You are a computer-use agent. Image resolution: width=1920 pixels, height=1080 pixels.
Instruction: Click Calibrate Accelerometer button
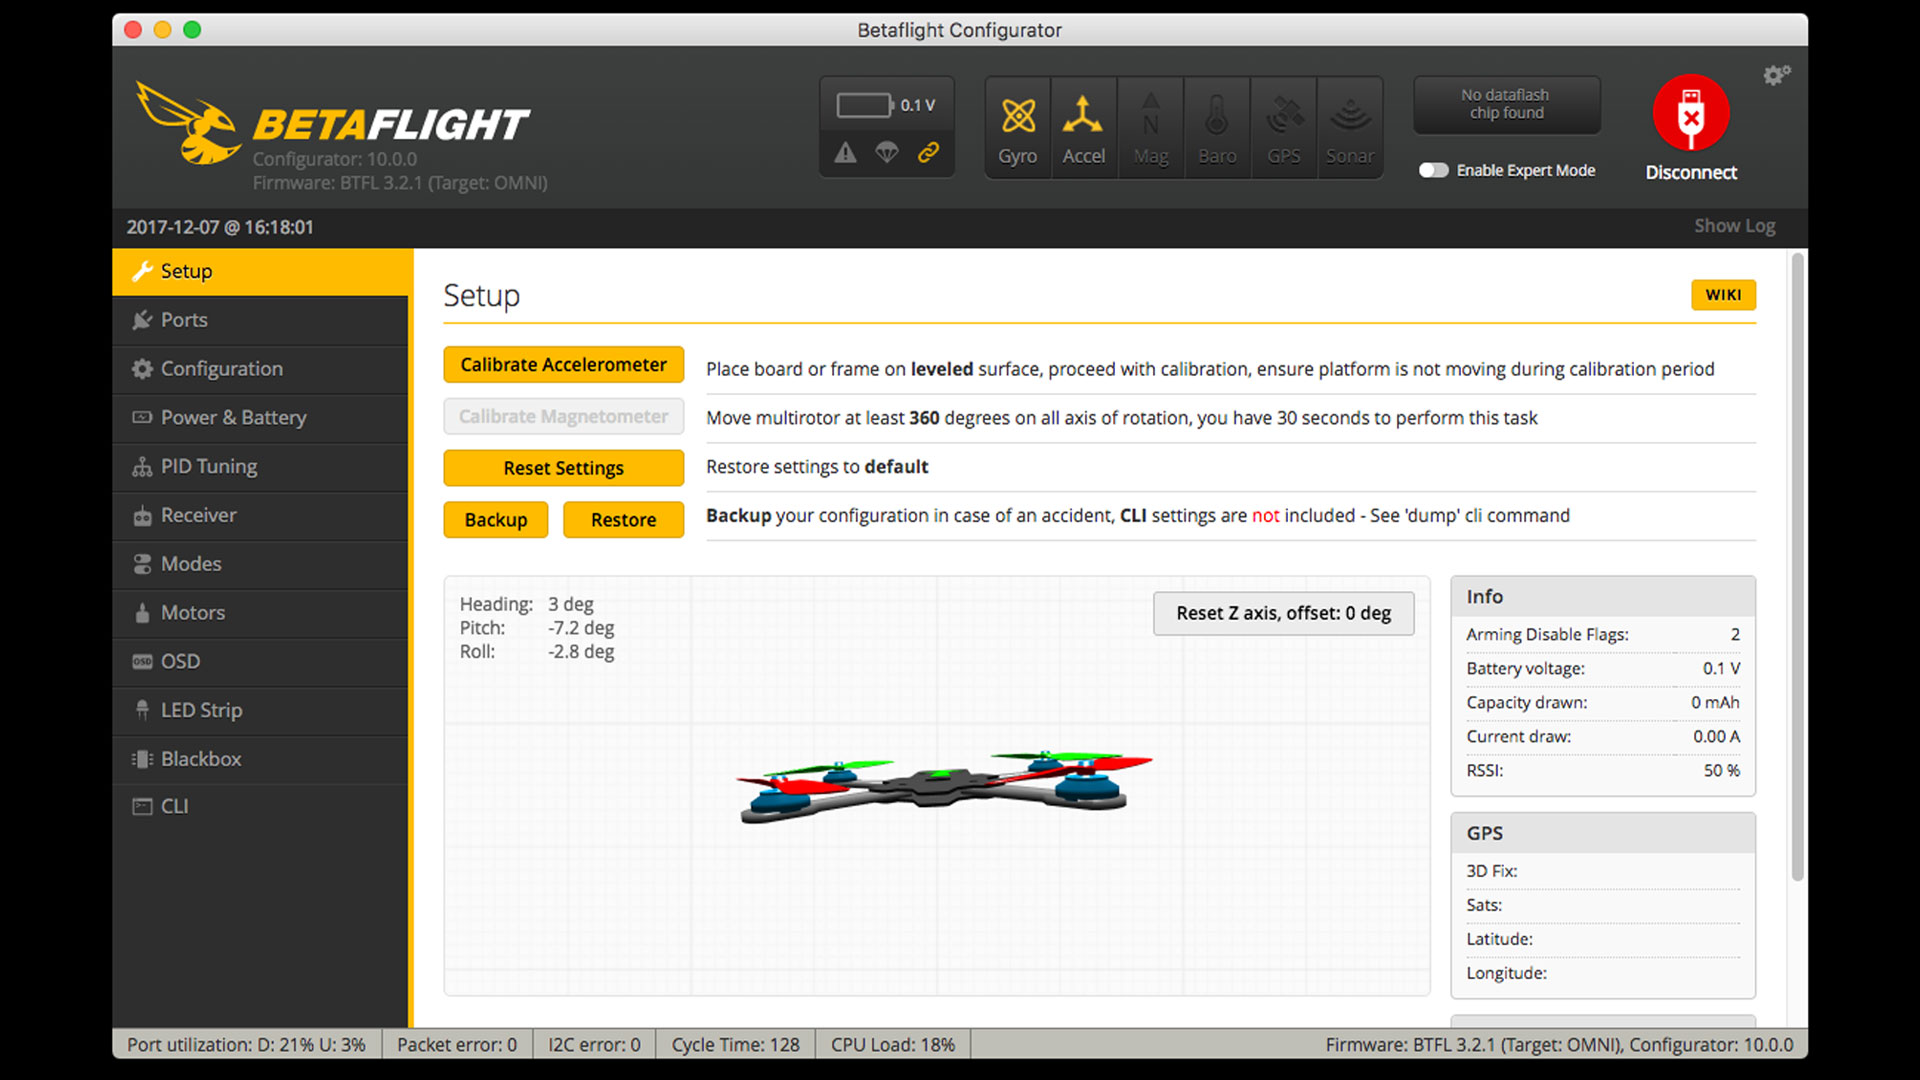click(x=564, y=365)
